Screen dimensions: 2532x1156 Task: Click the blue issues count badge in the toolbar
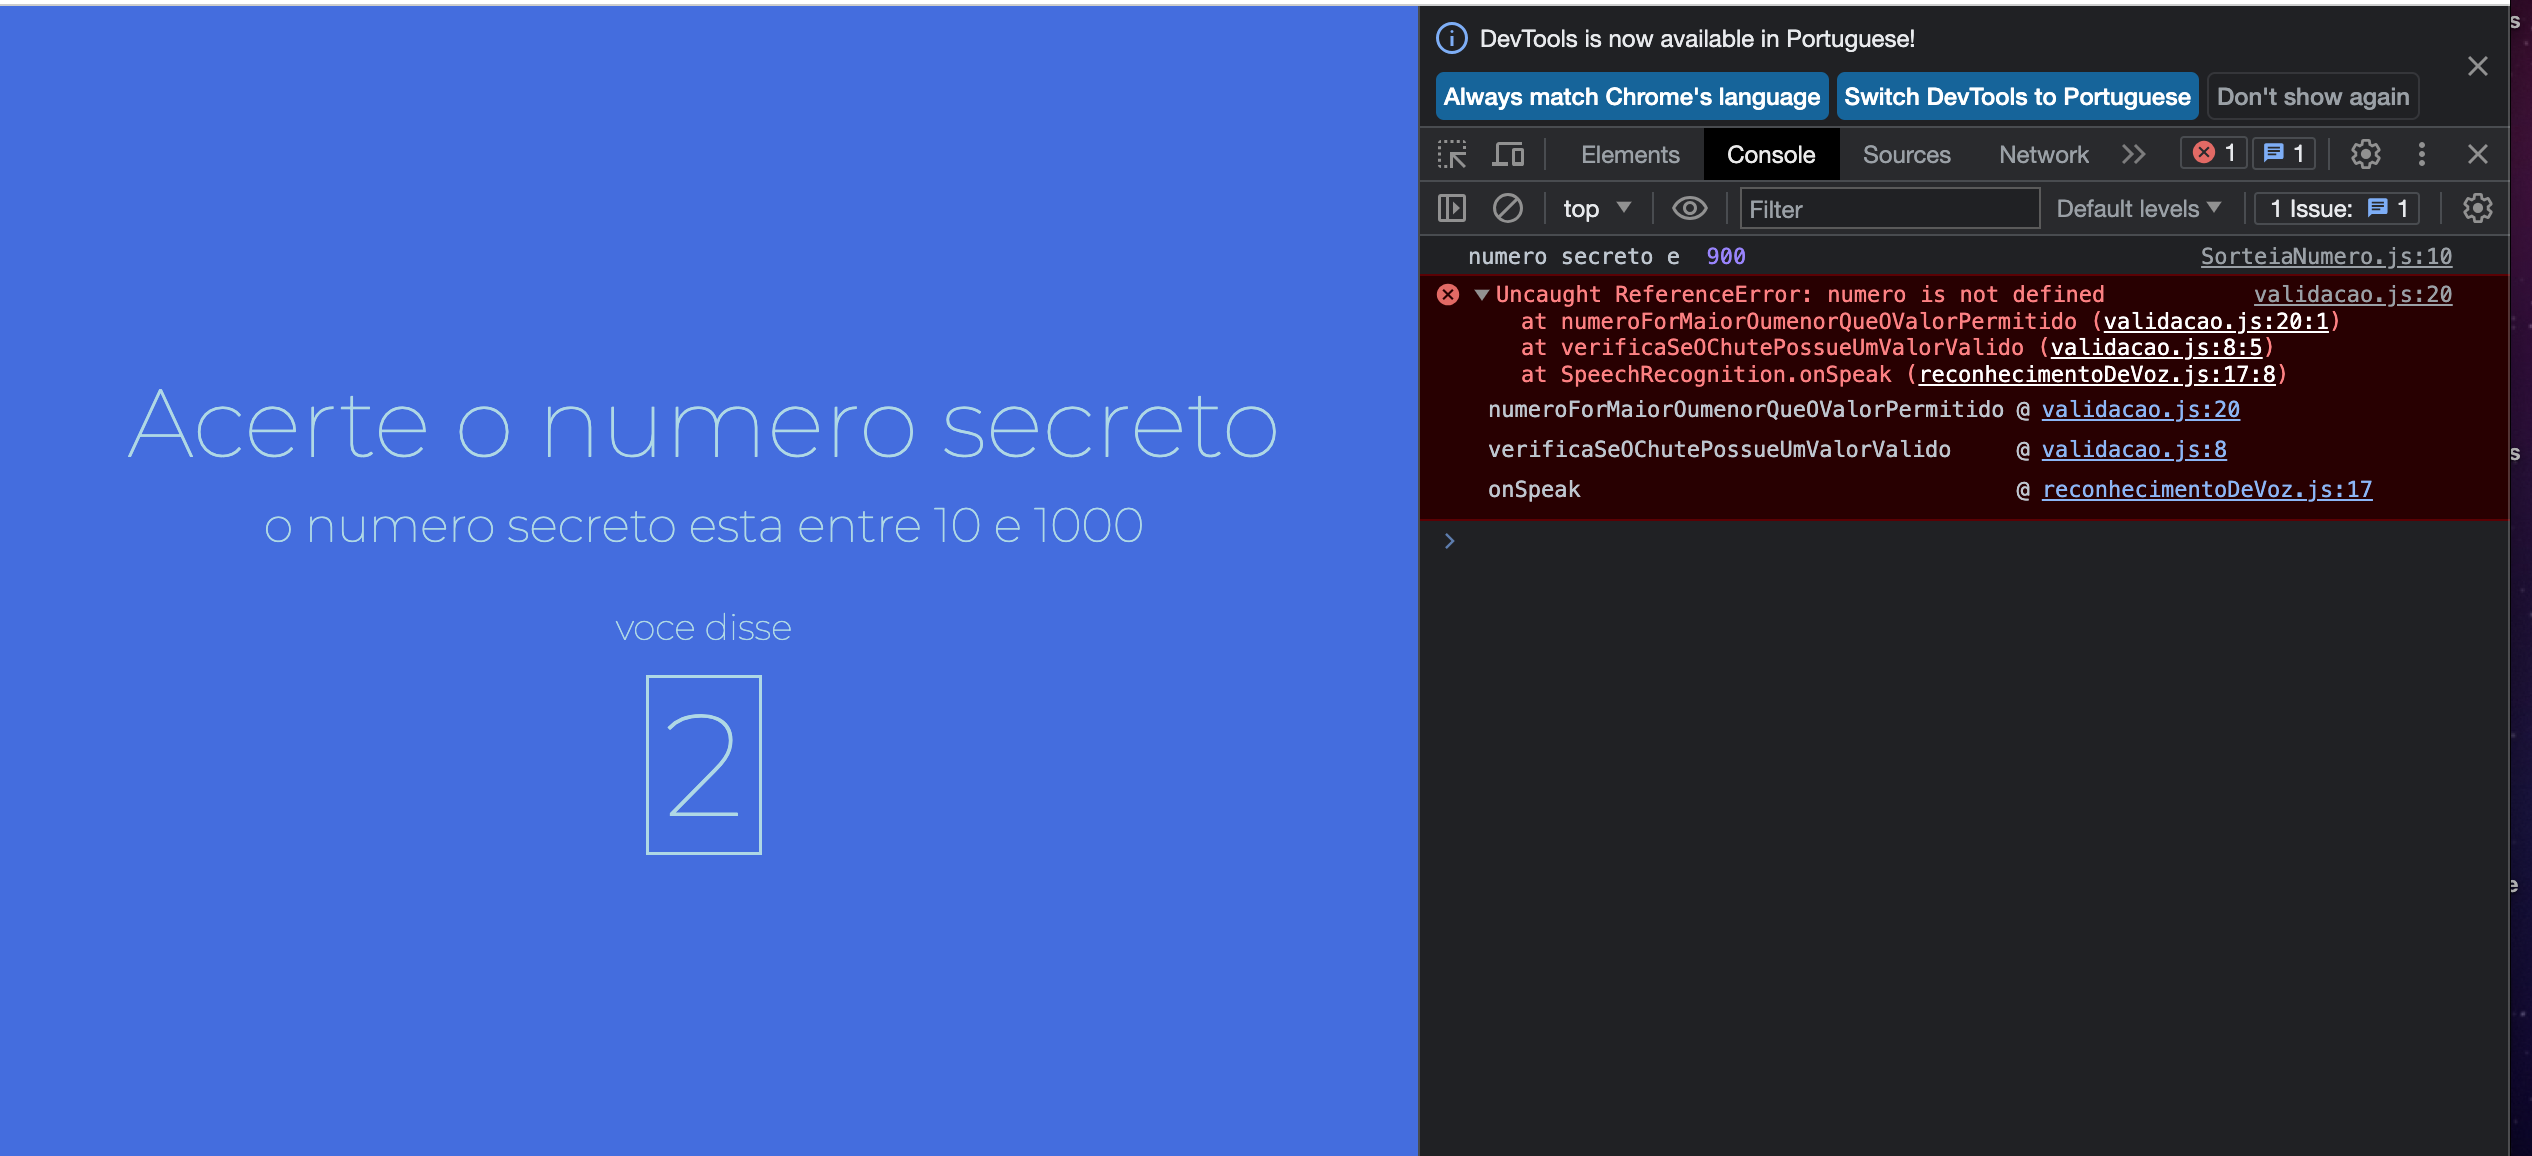[2284, 153]
